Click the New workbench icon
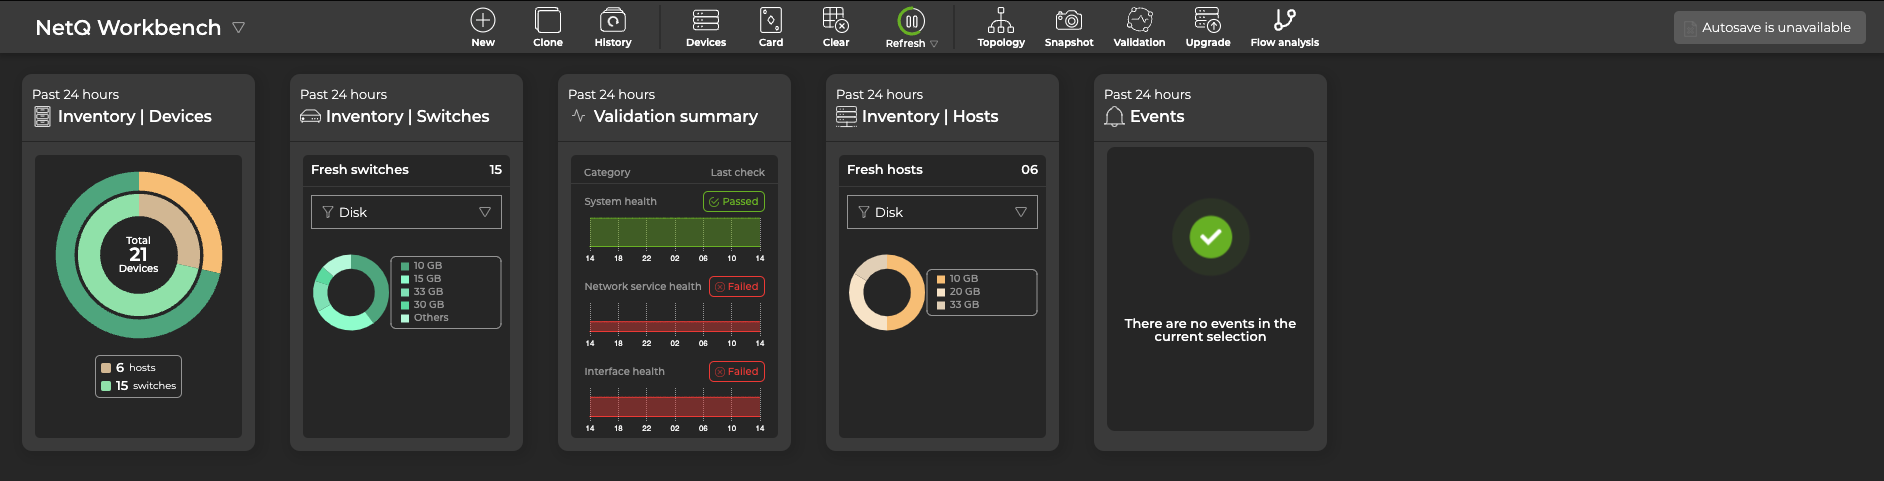1884x481 pixels. coord(483,21)
